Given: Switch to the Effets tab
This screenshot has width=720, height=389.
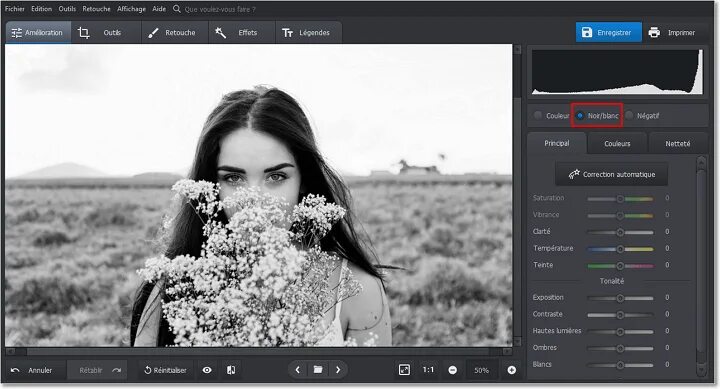Looking at the screenshot, I should coord(242,33).
